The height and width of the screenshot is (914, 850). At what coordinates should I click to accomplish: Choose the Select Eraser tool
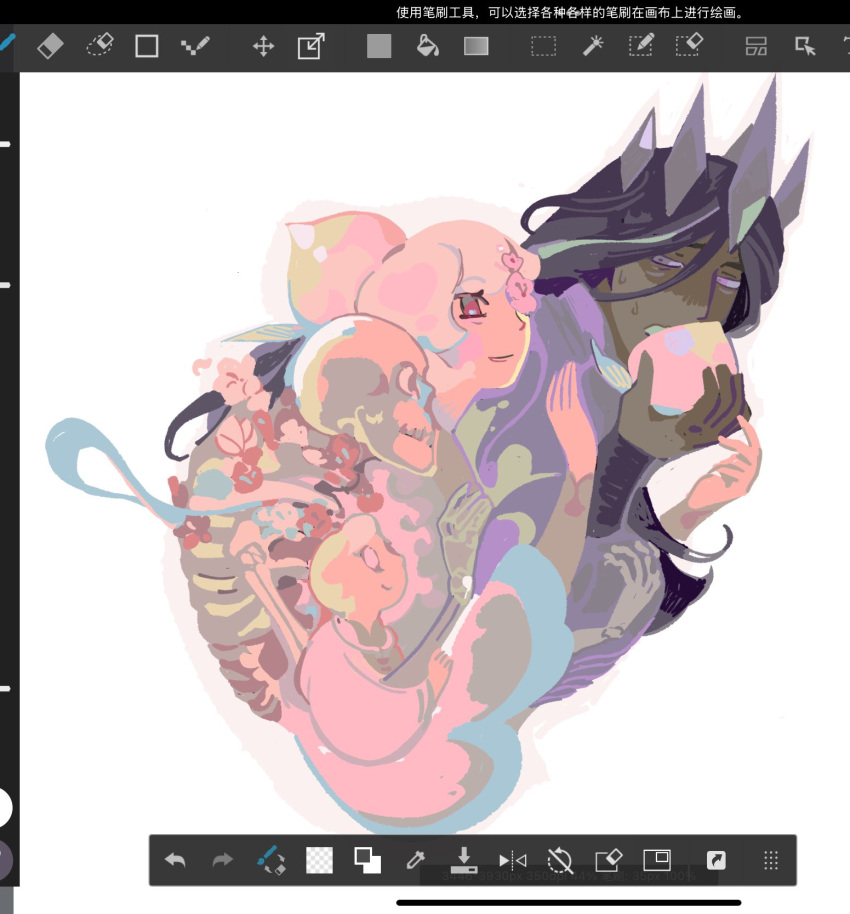690,46
